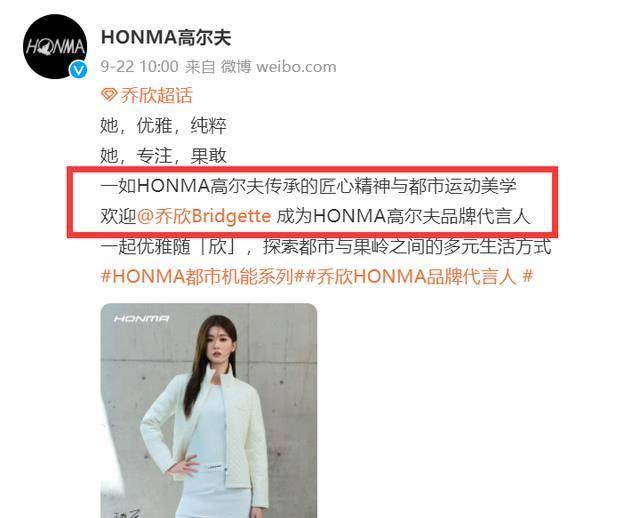Open hashtag #乔欣HONMA品牌代言人#
The image size is (640, 518).
[419, 276]
